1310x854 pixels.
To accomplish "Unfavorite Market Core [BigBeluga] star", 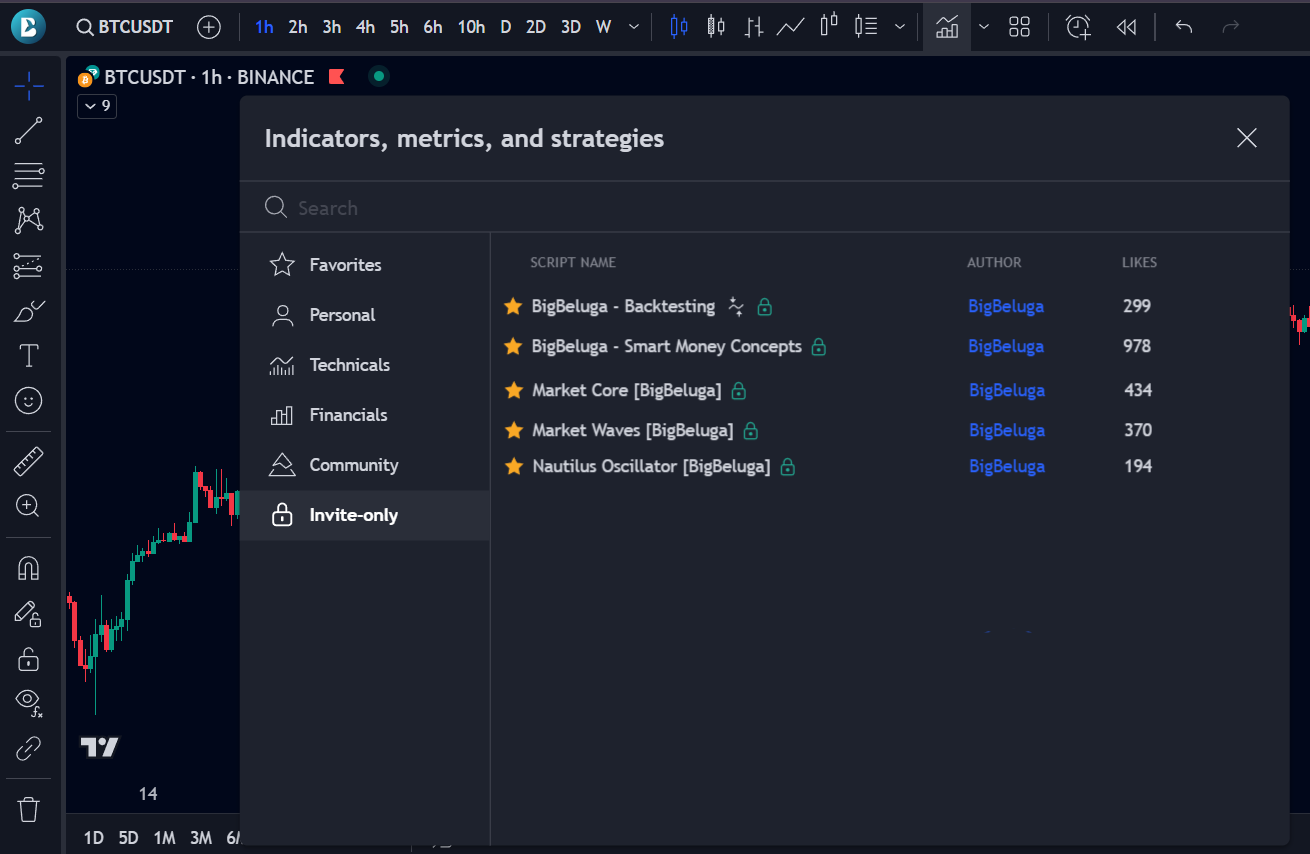I will pyautogui.click(x=513, y=390).
